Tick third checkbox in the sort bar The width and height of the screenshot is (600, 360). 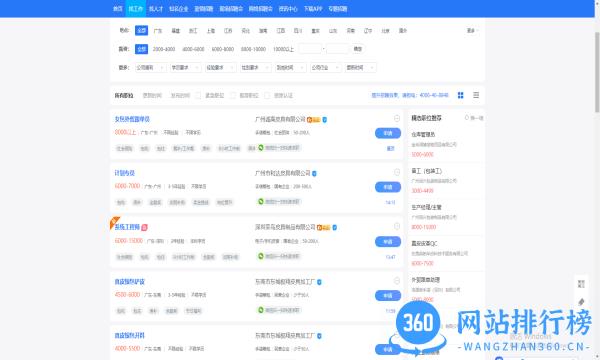[267, 95]
